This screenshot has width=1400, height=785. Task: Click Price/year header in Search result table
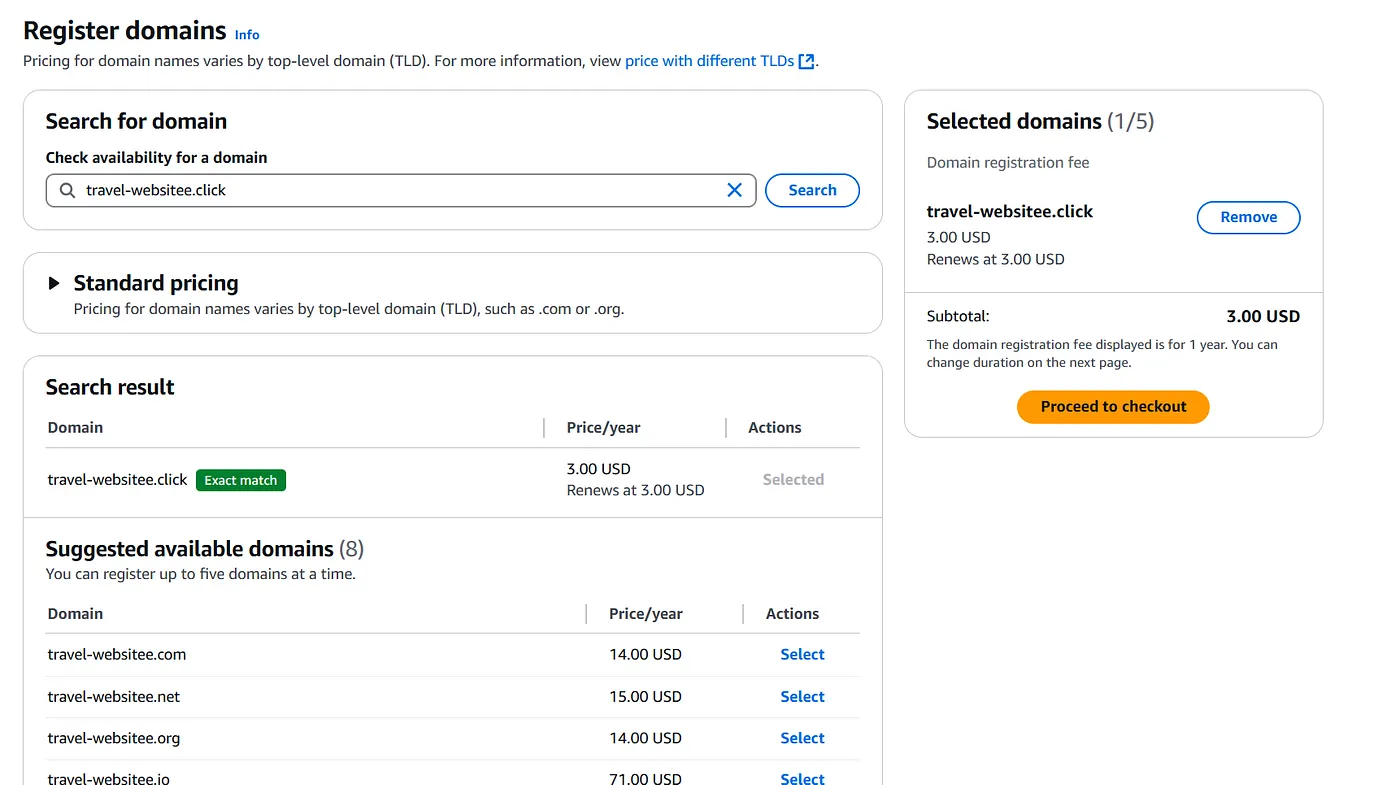pos(603,427)
